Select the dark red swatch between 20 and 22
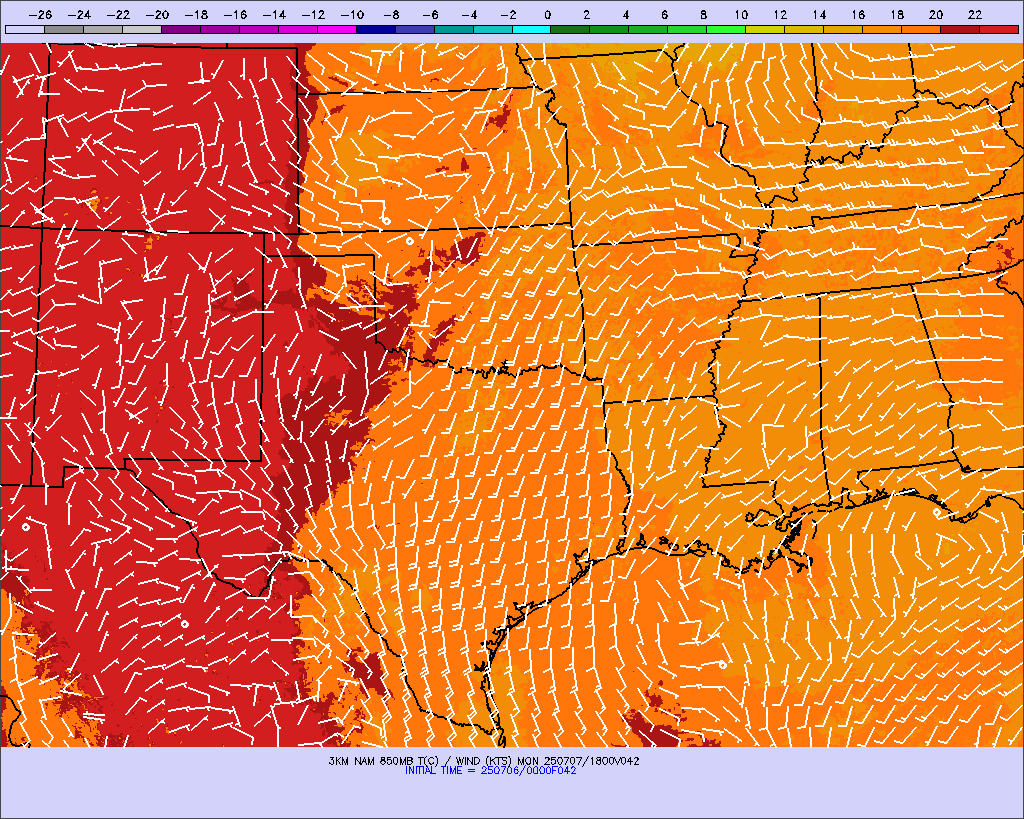The height and width of the screenshot is (819, 1024). coord(960,29)
